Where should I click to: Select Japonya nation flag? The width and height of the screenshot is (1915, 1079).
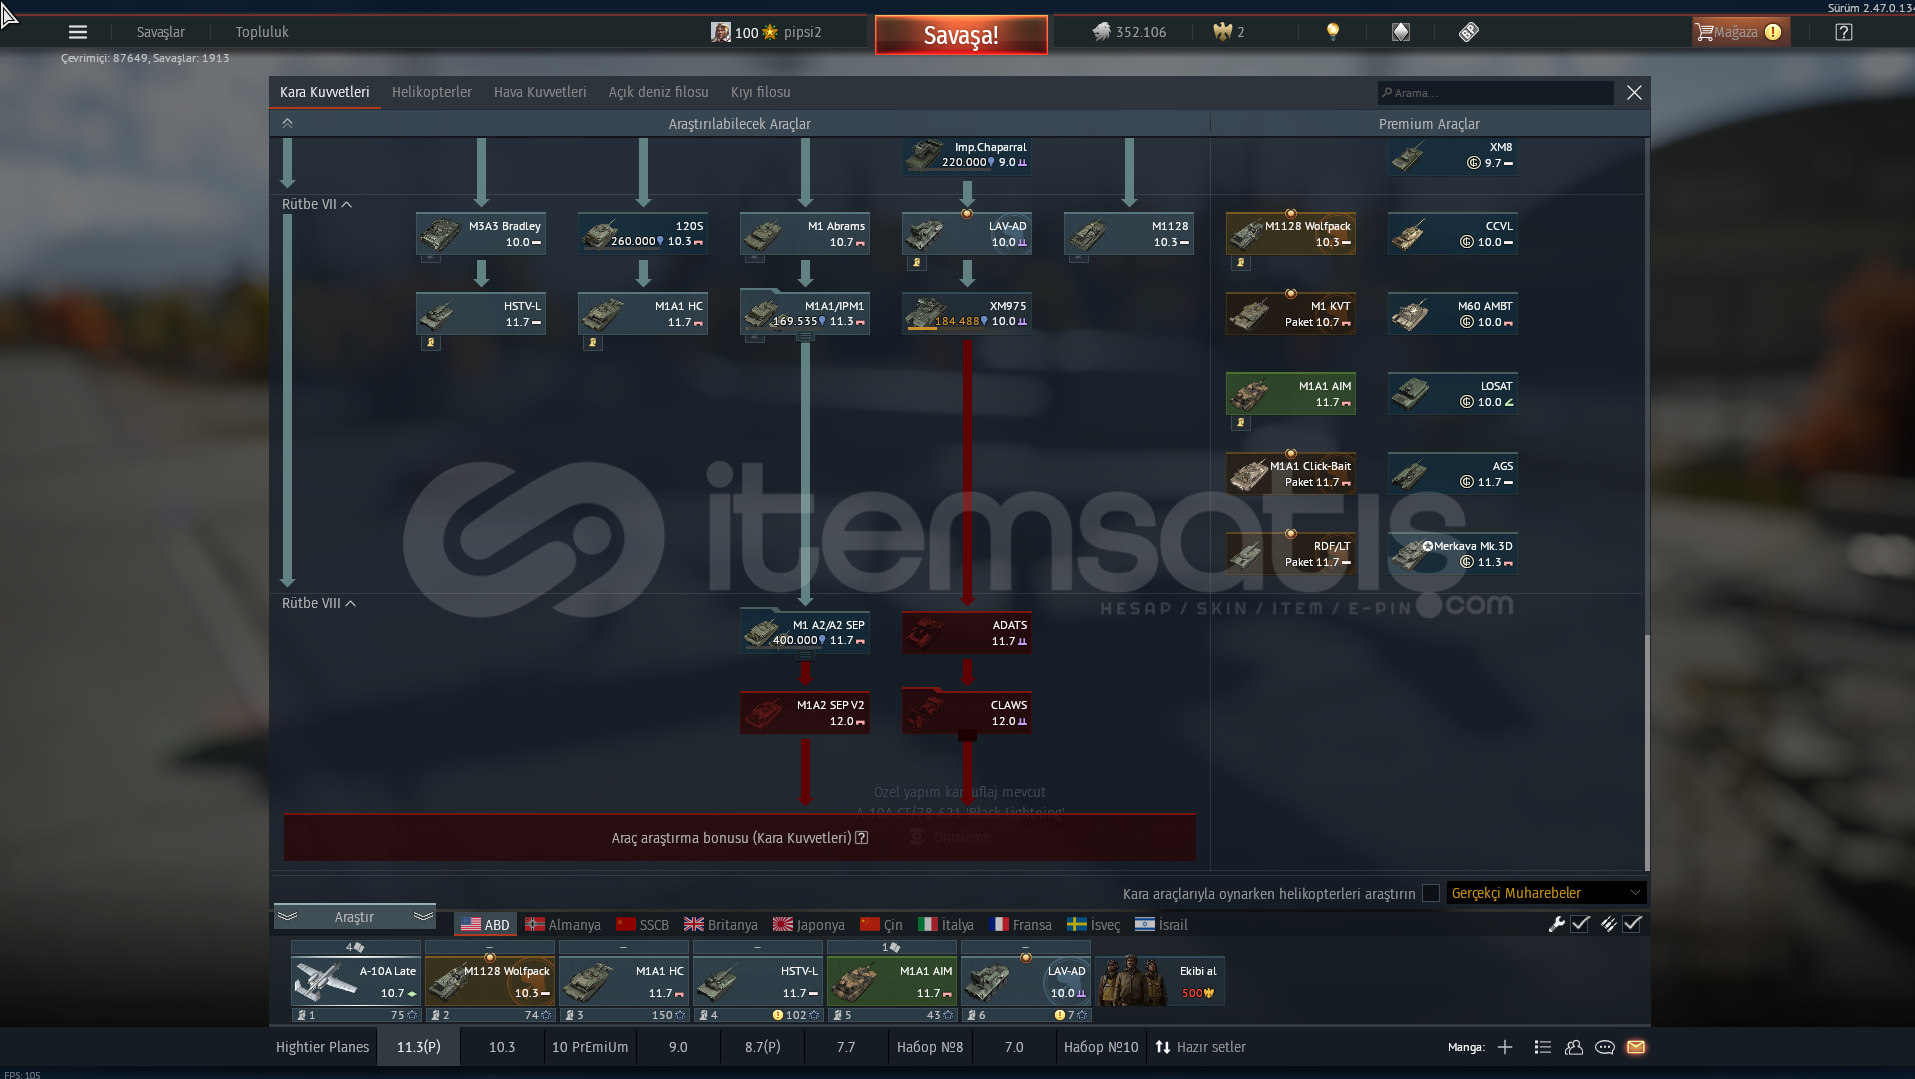[809, 925]
